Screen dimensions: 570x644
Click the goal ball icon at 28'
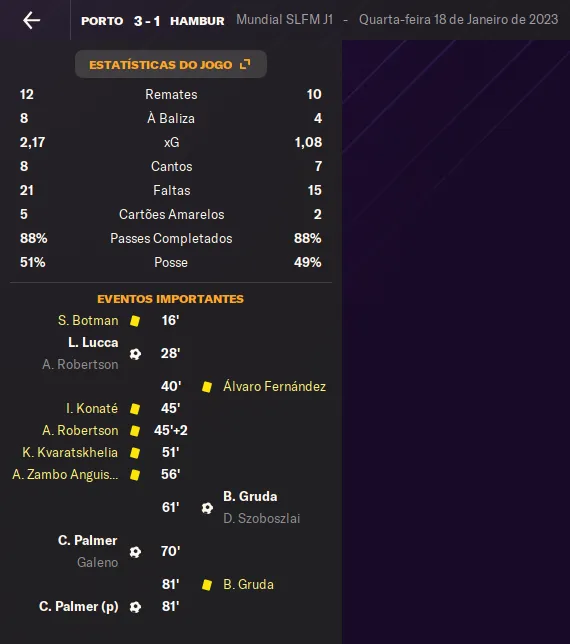tap(135, 354)
